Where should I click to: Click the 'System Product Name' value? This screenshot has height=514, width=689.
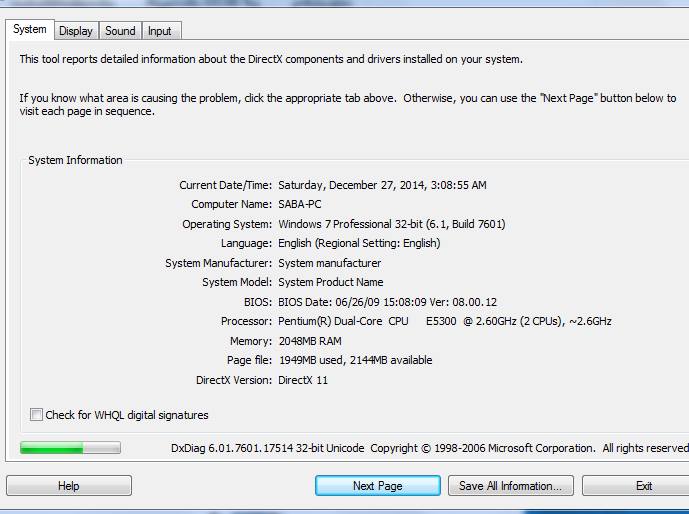(x=330, y=282)
